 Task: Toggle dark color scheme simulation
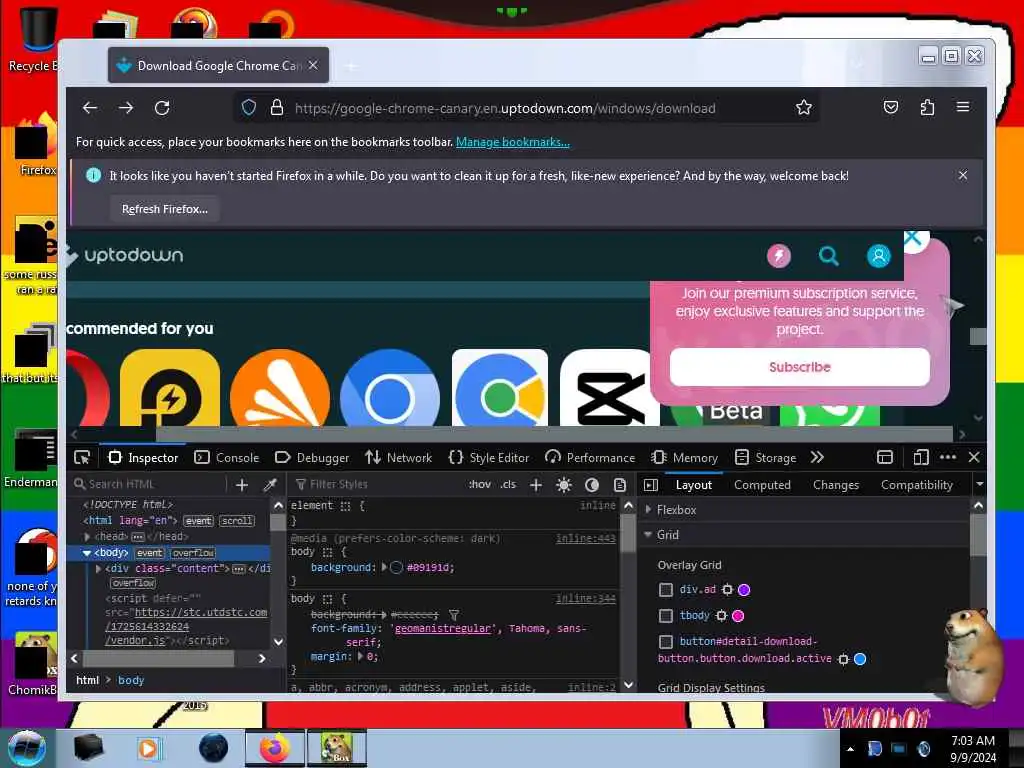click(x=592, y=485)
